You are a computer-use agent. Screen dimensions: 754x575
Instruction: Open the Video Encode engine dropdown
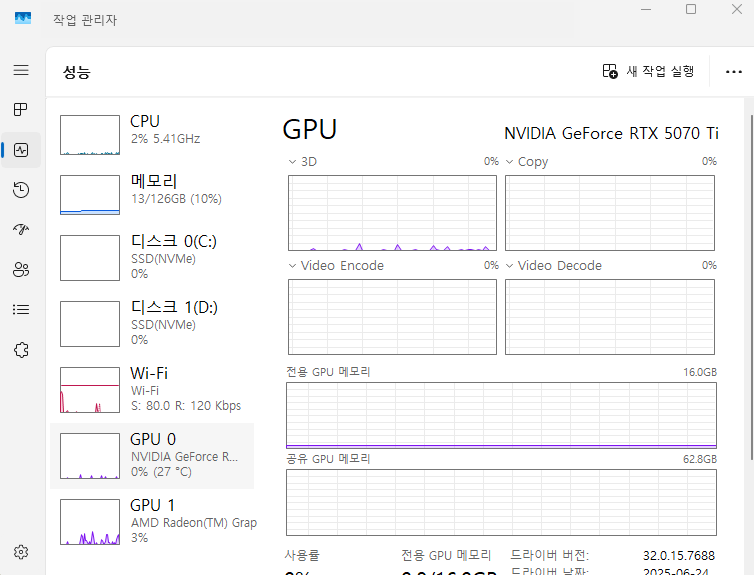[x=293, y=266]
